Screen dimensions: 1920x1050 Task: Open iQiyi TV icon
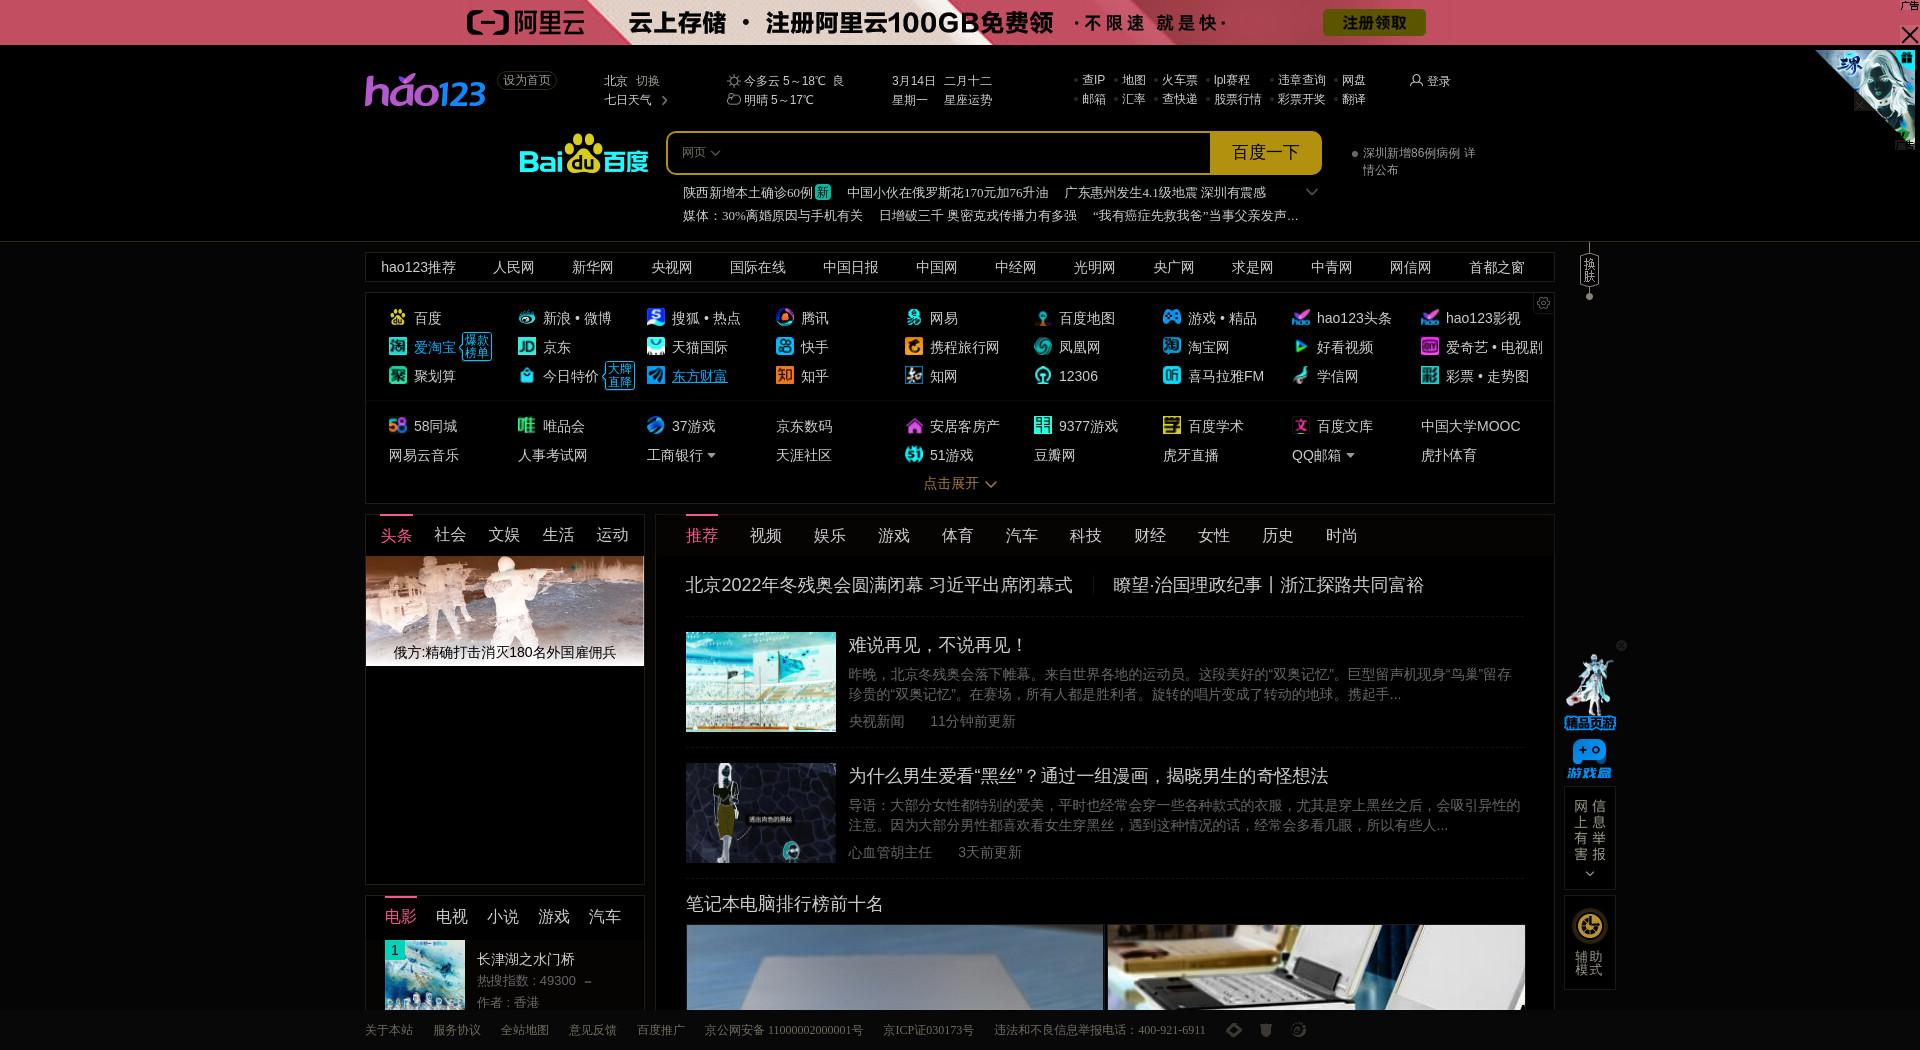click(1430, 347)
